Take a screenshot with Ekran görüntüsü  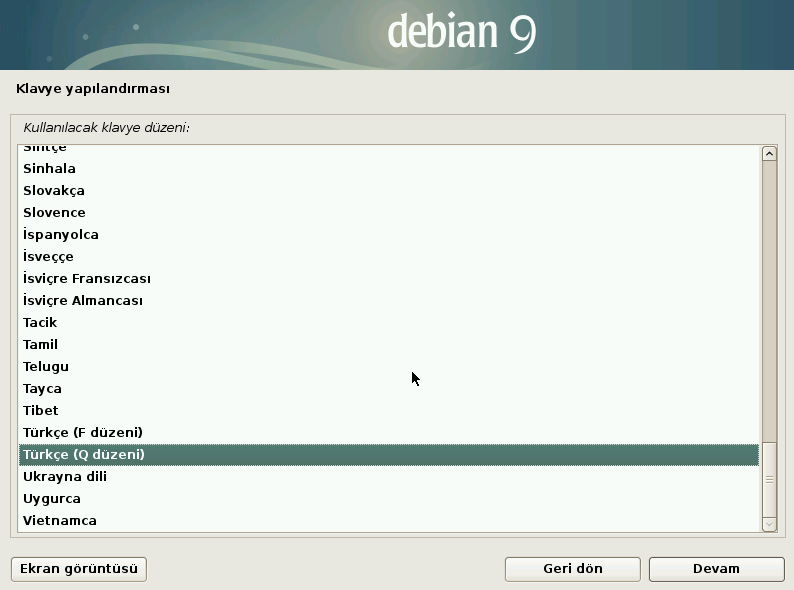tap(79, 569)
